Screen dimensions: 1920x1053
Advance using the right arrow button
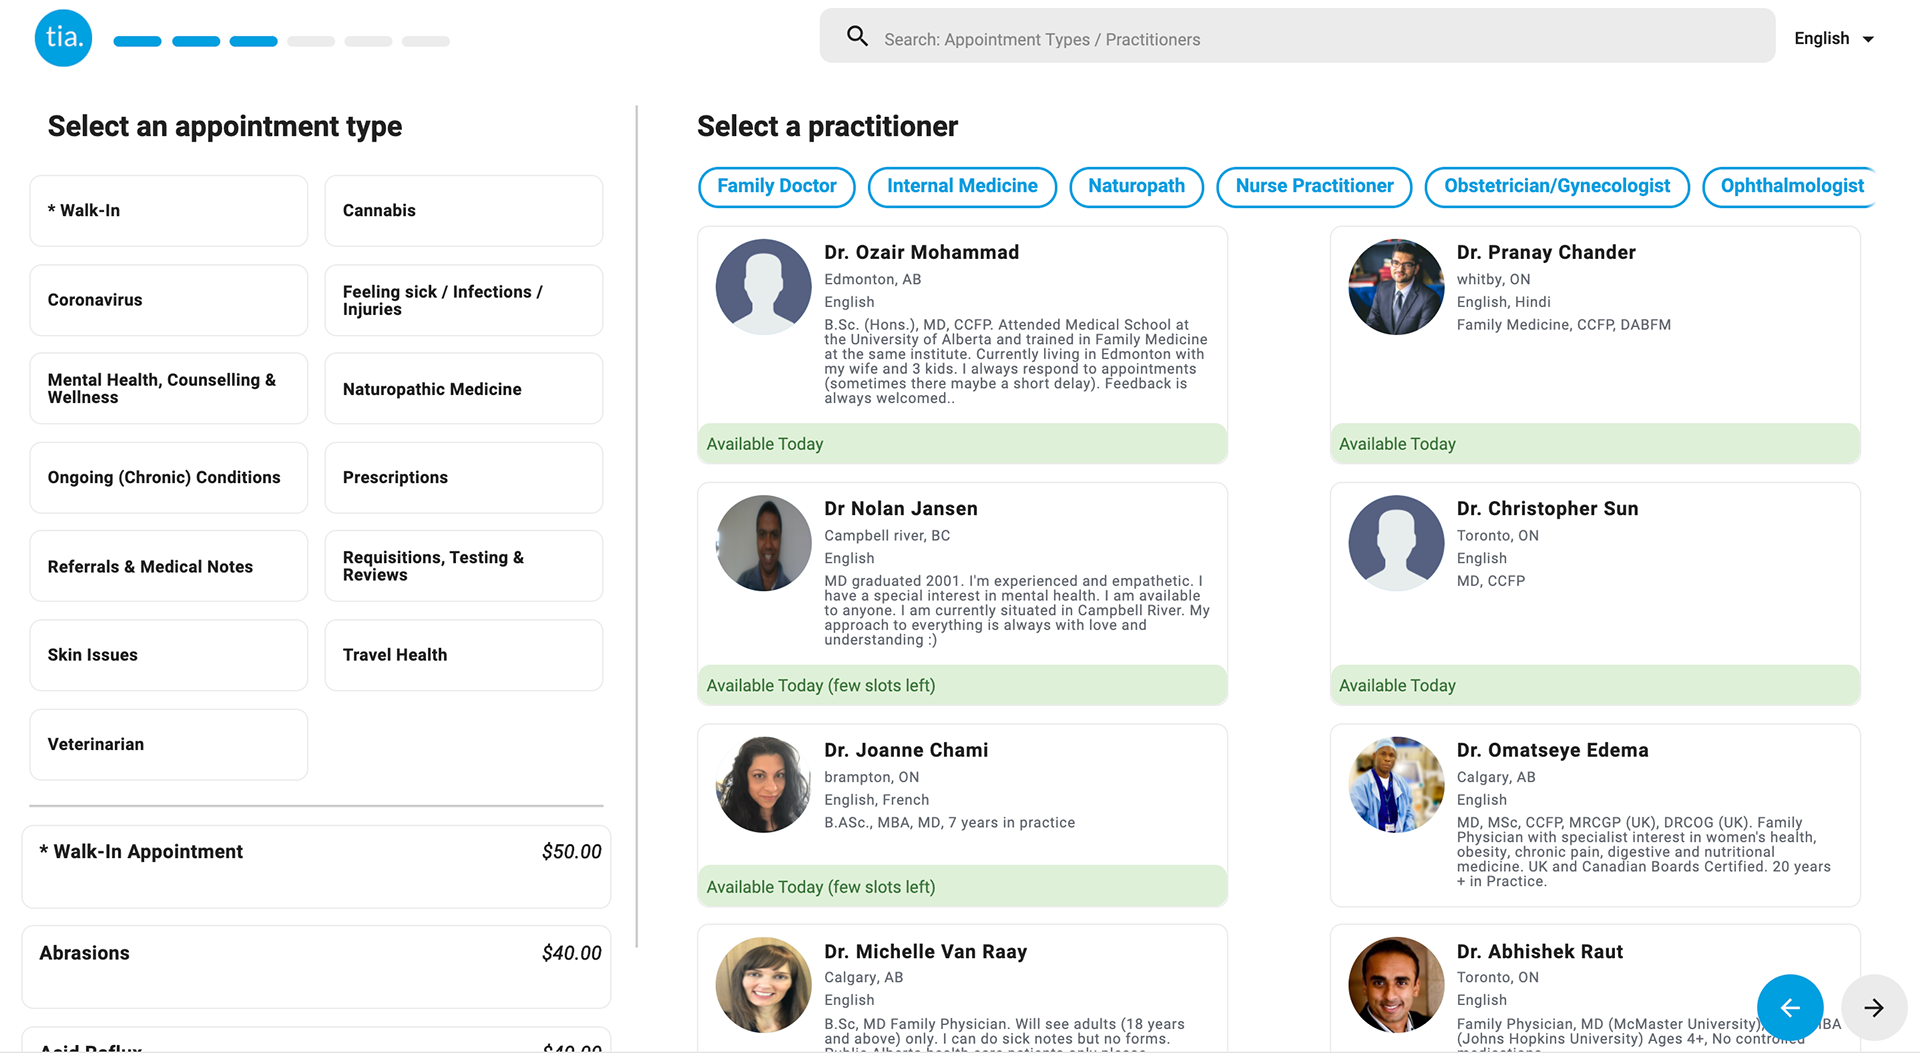tap(1873, 1007)
